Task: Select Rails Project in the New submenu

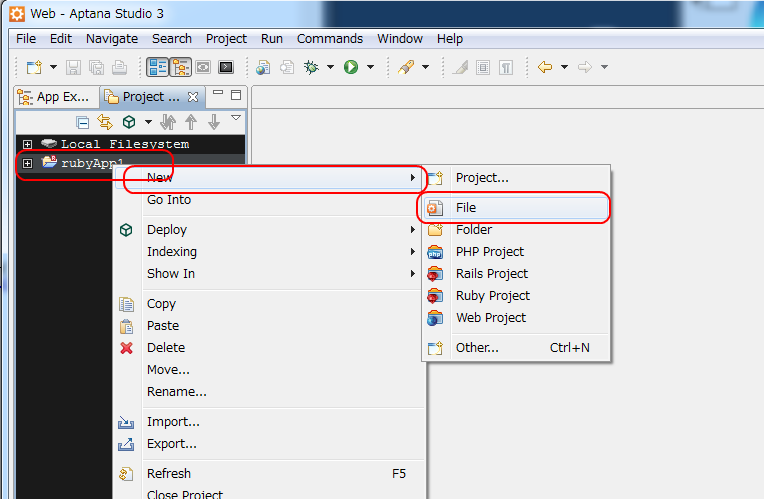Action: coord(516,273)
